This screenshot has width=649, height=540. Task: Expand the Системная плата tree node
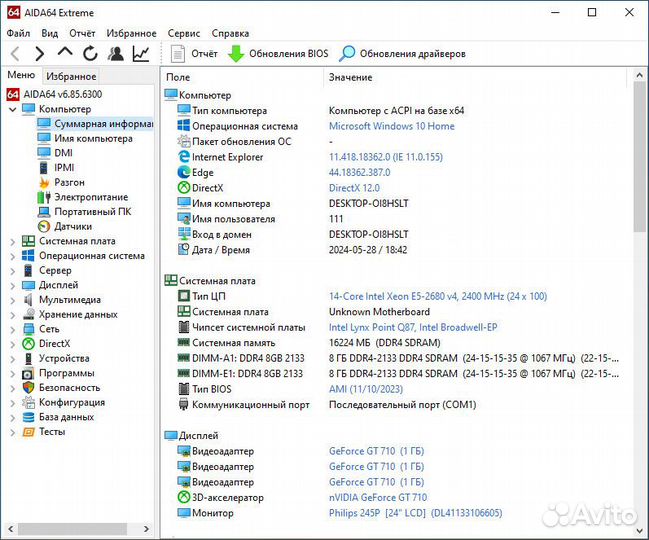coord(12,241)
